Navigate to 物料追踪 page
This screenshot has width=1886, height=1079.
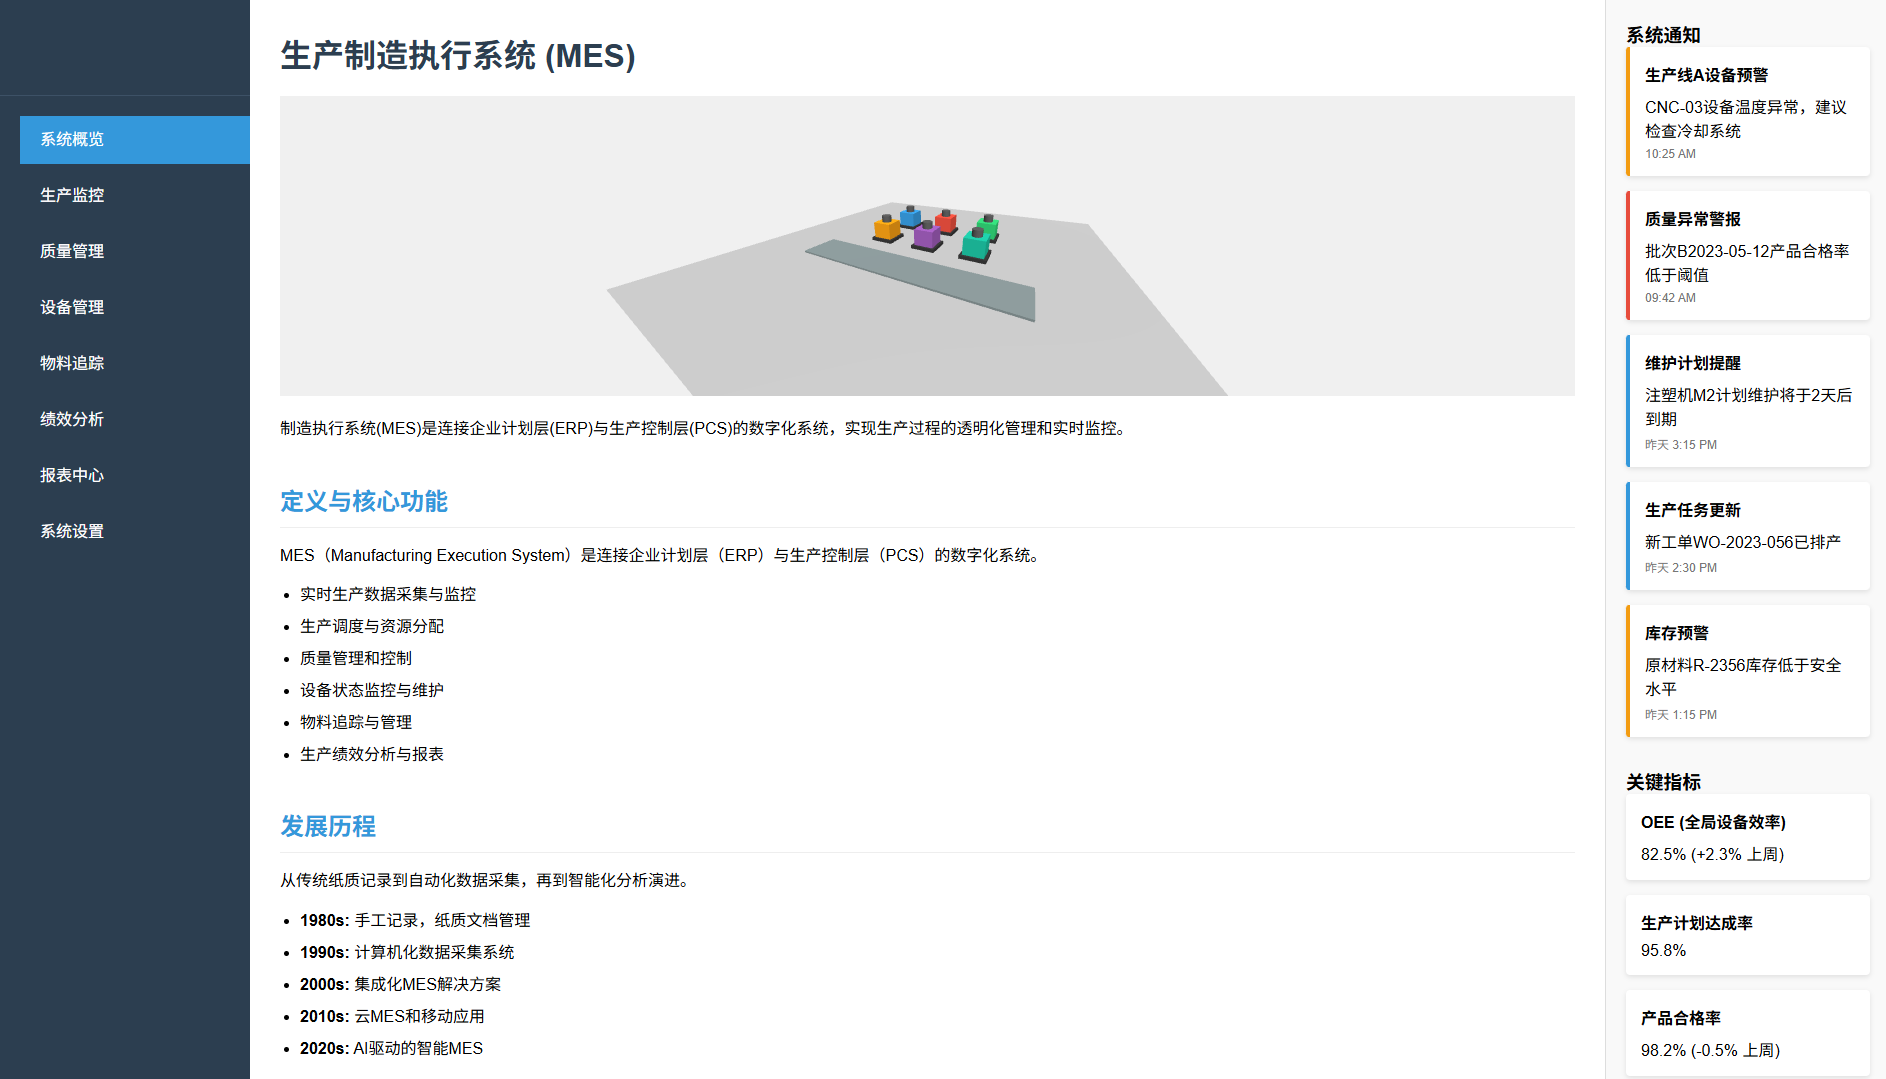tap(135, 363)
